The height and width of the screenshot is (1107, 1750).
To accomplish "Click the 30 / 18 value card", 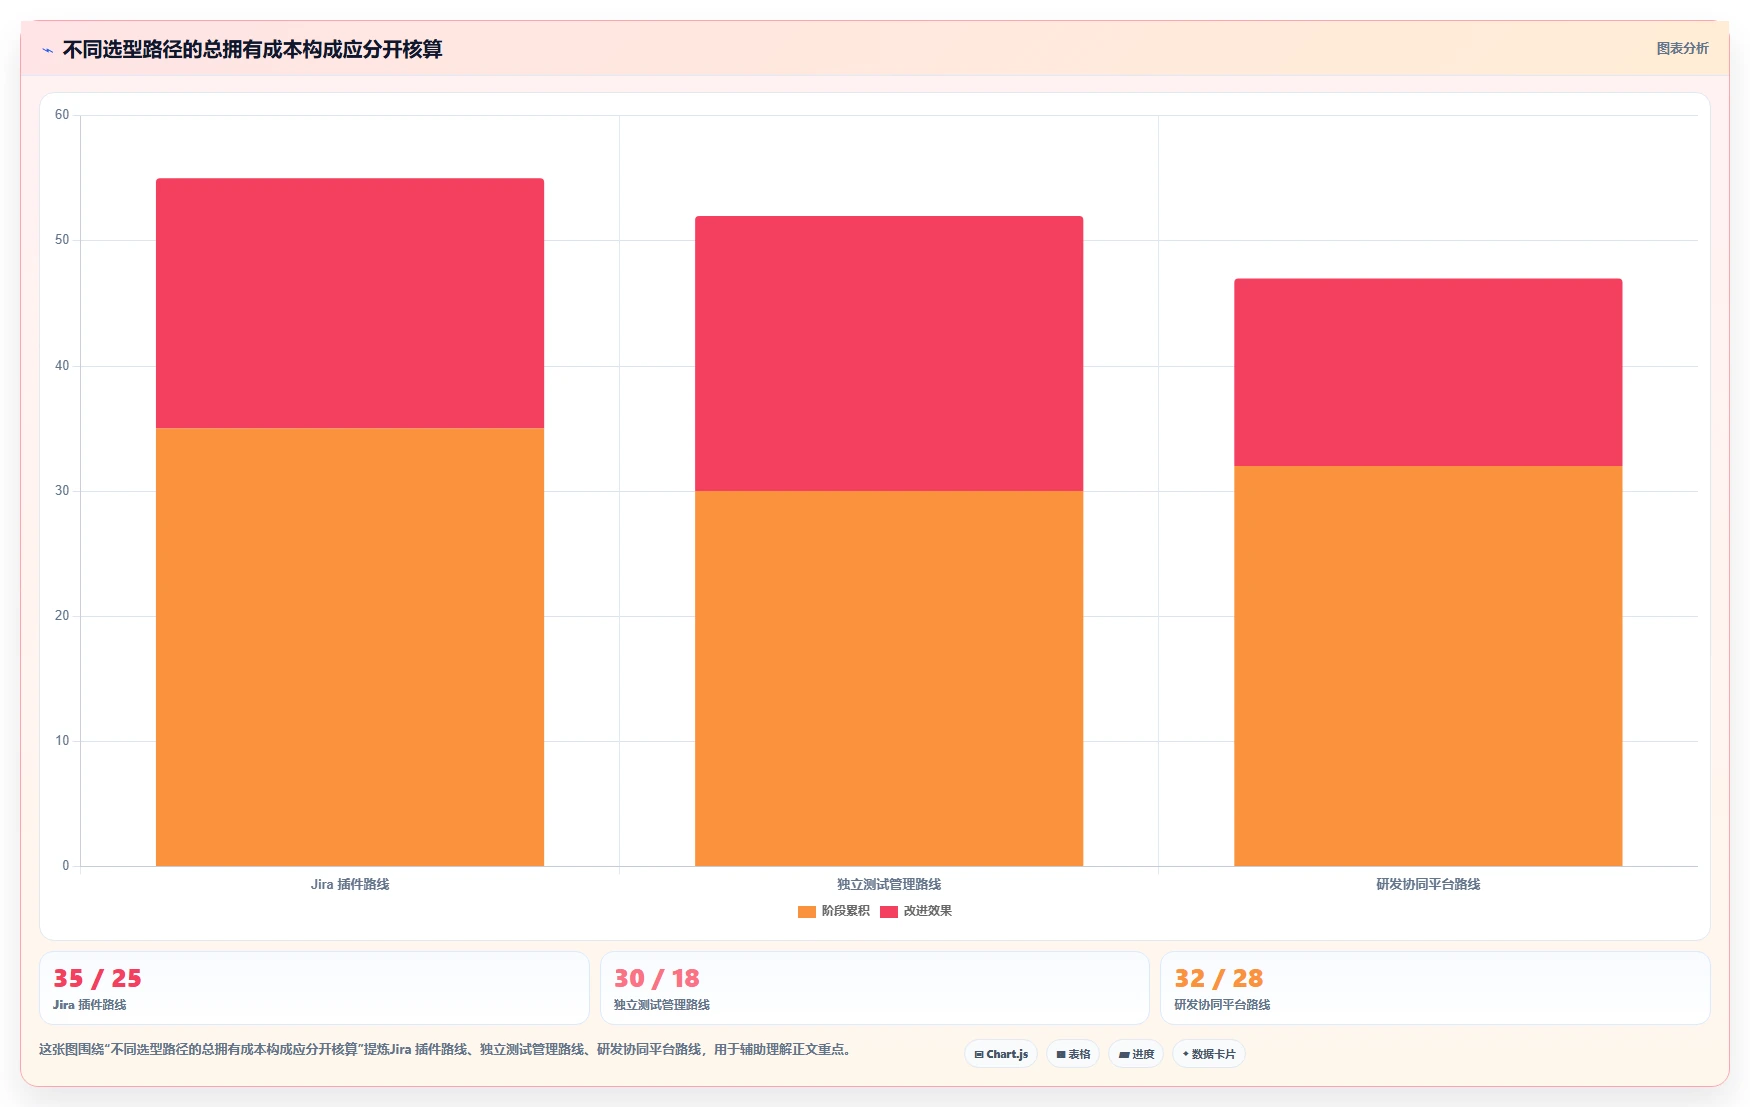I will click(875, 988).
